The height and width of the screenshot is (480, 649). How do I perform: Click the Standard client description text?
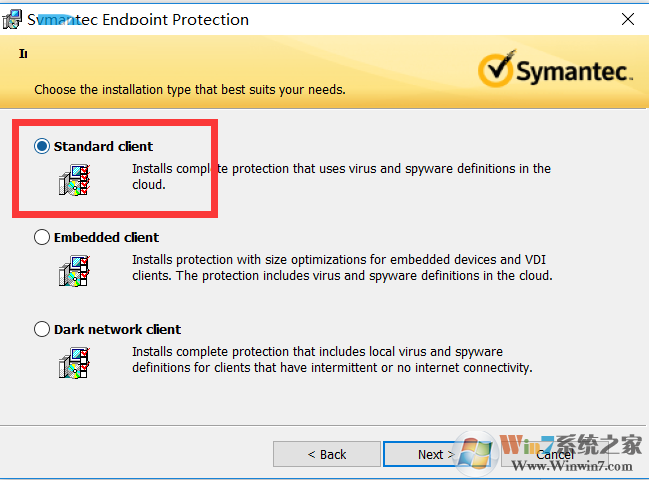[341, 177]
